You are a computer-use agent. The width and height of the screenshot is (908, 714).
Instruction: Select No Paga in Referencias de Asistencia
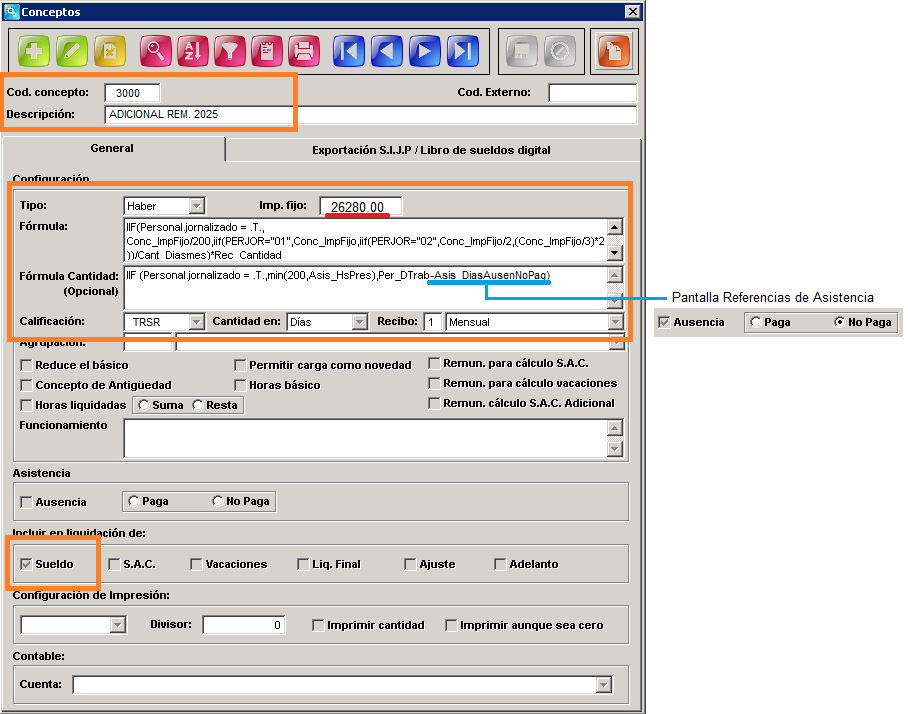point(840,321)
